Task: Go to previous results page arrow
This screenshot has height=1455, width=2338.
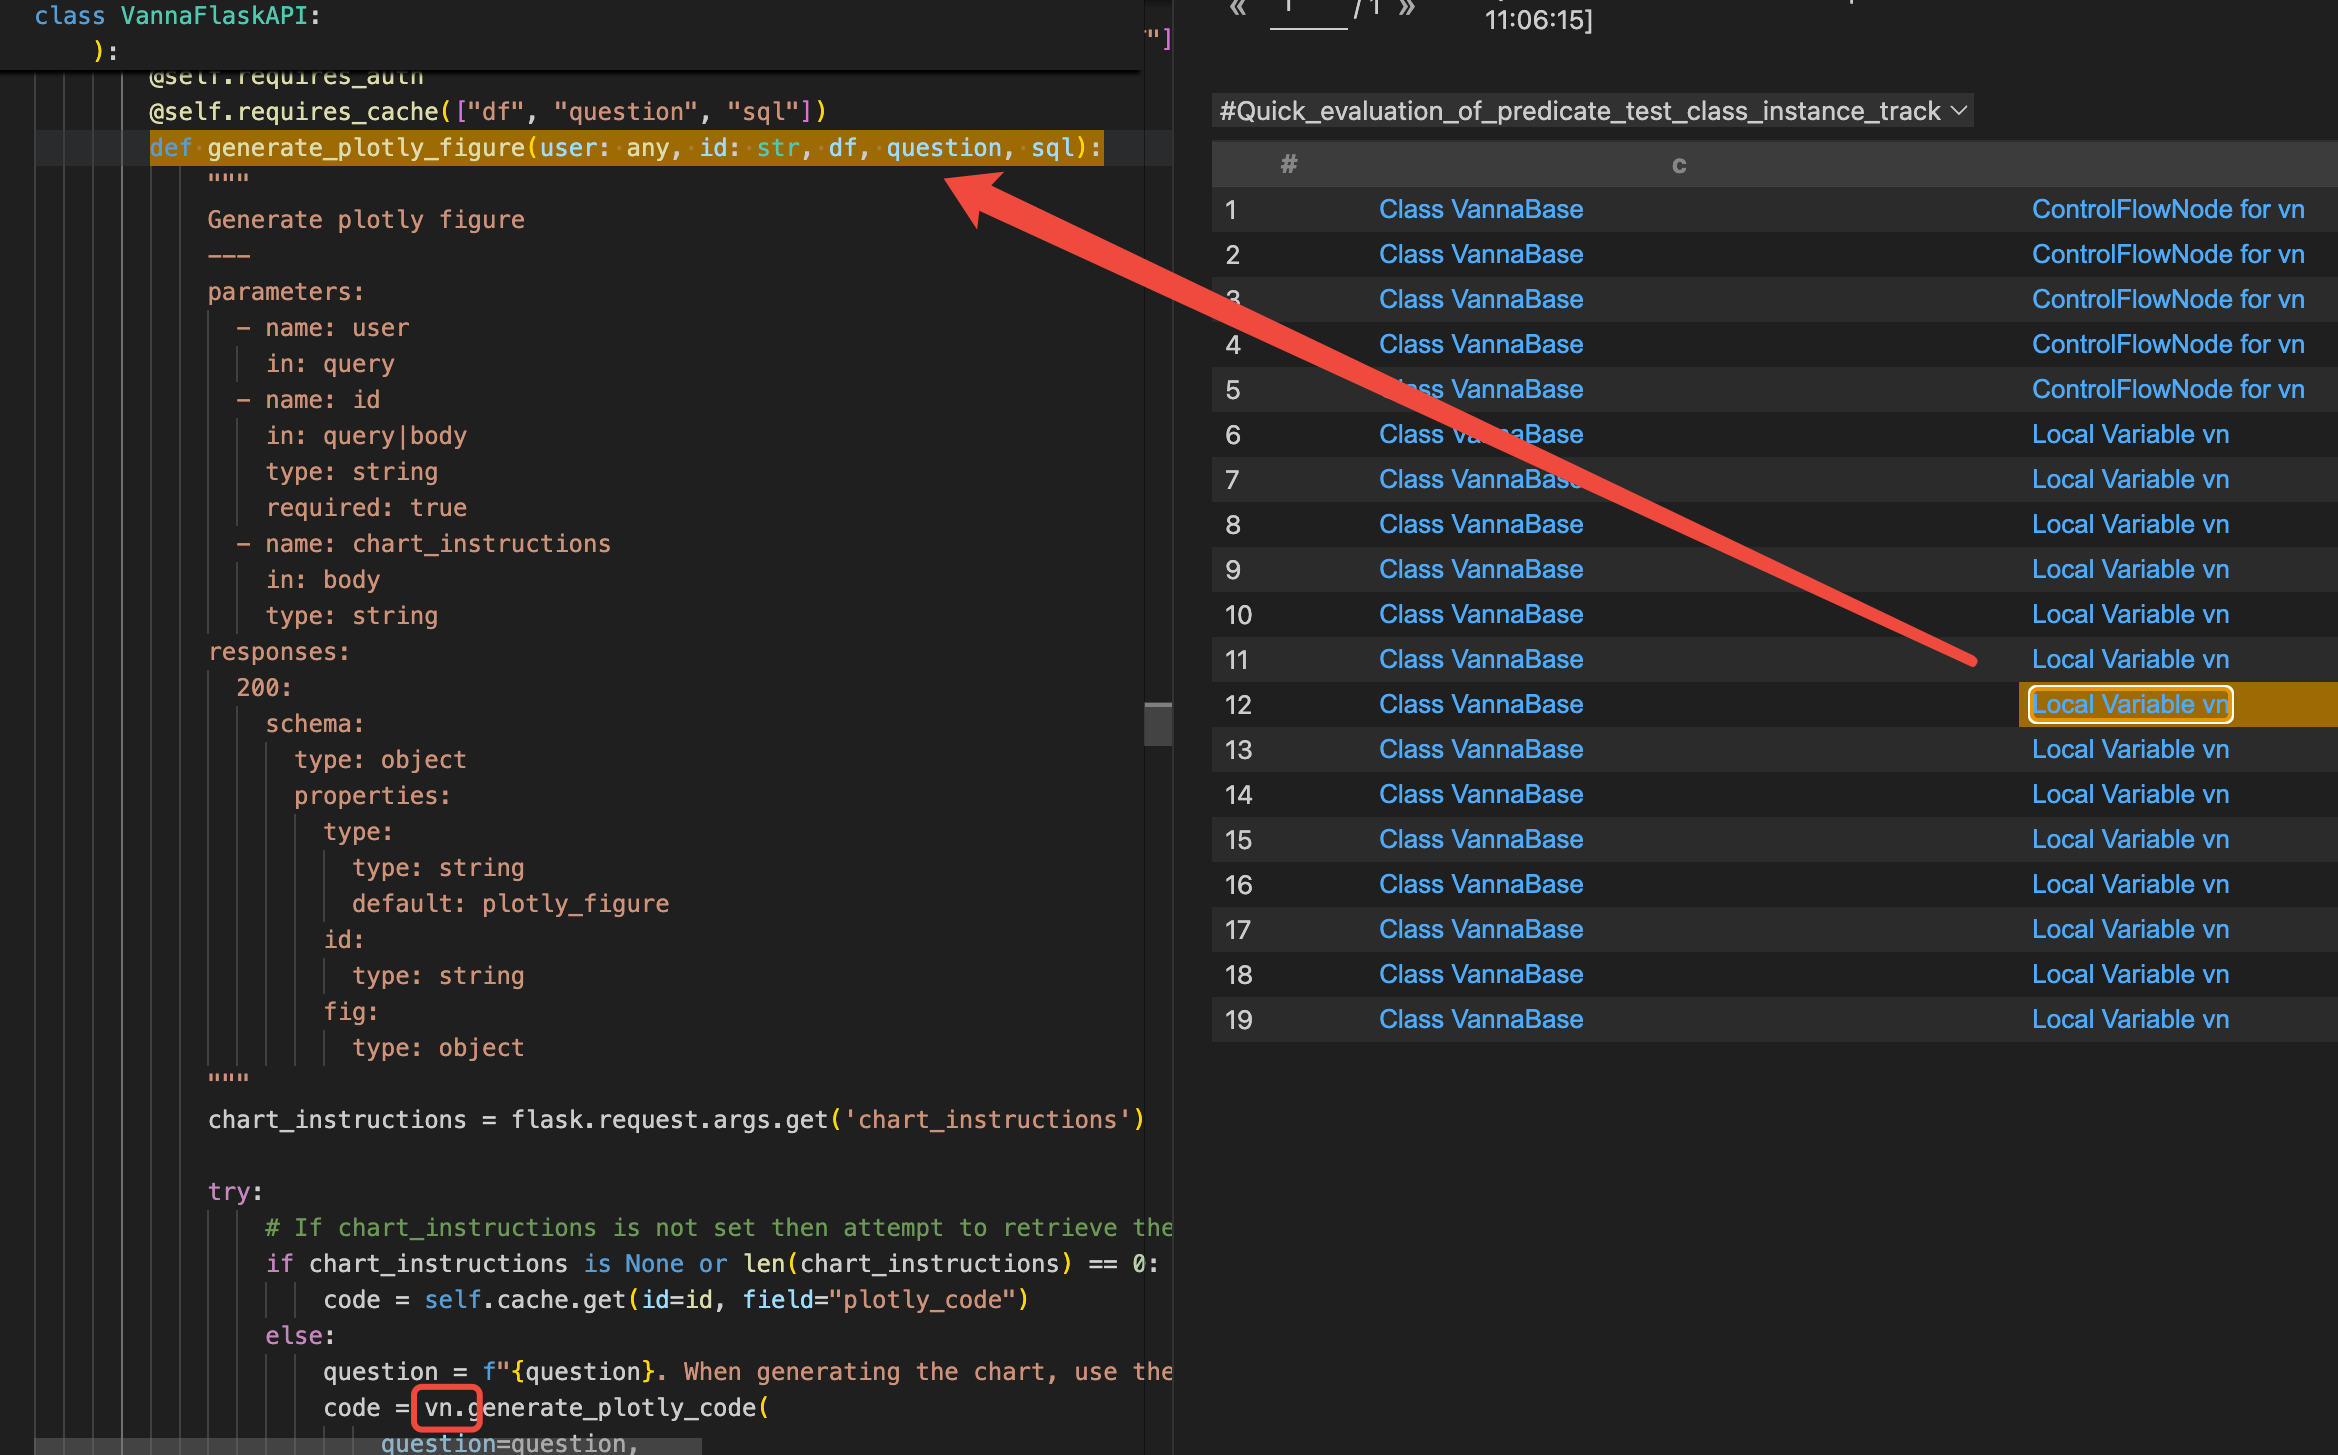Action: [1238, 8]
